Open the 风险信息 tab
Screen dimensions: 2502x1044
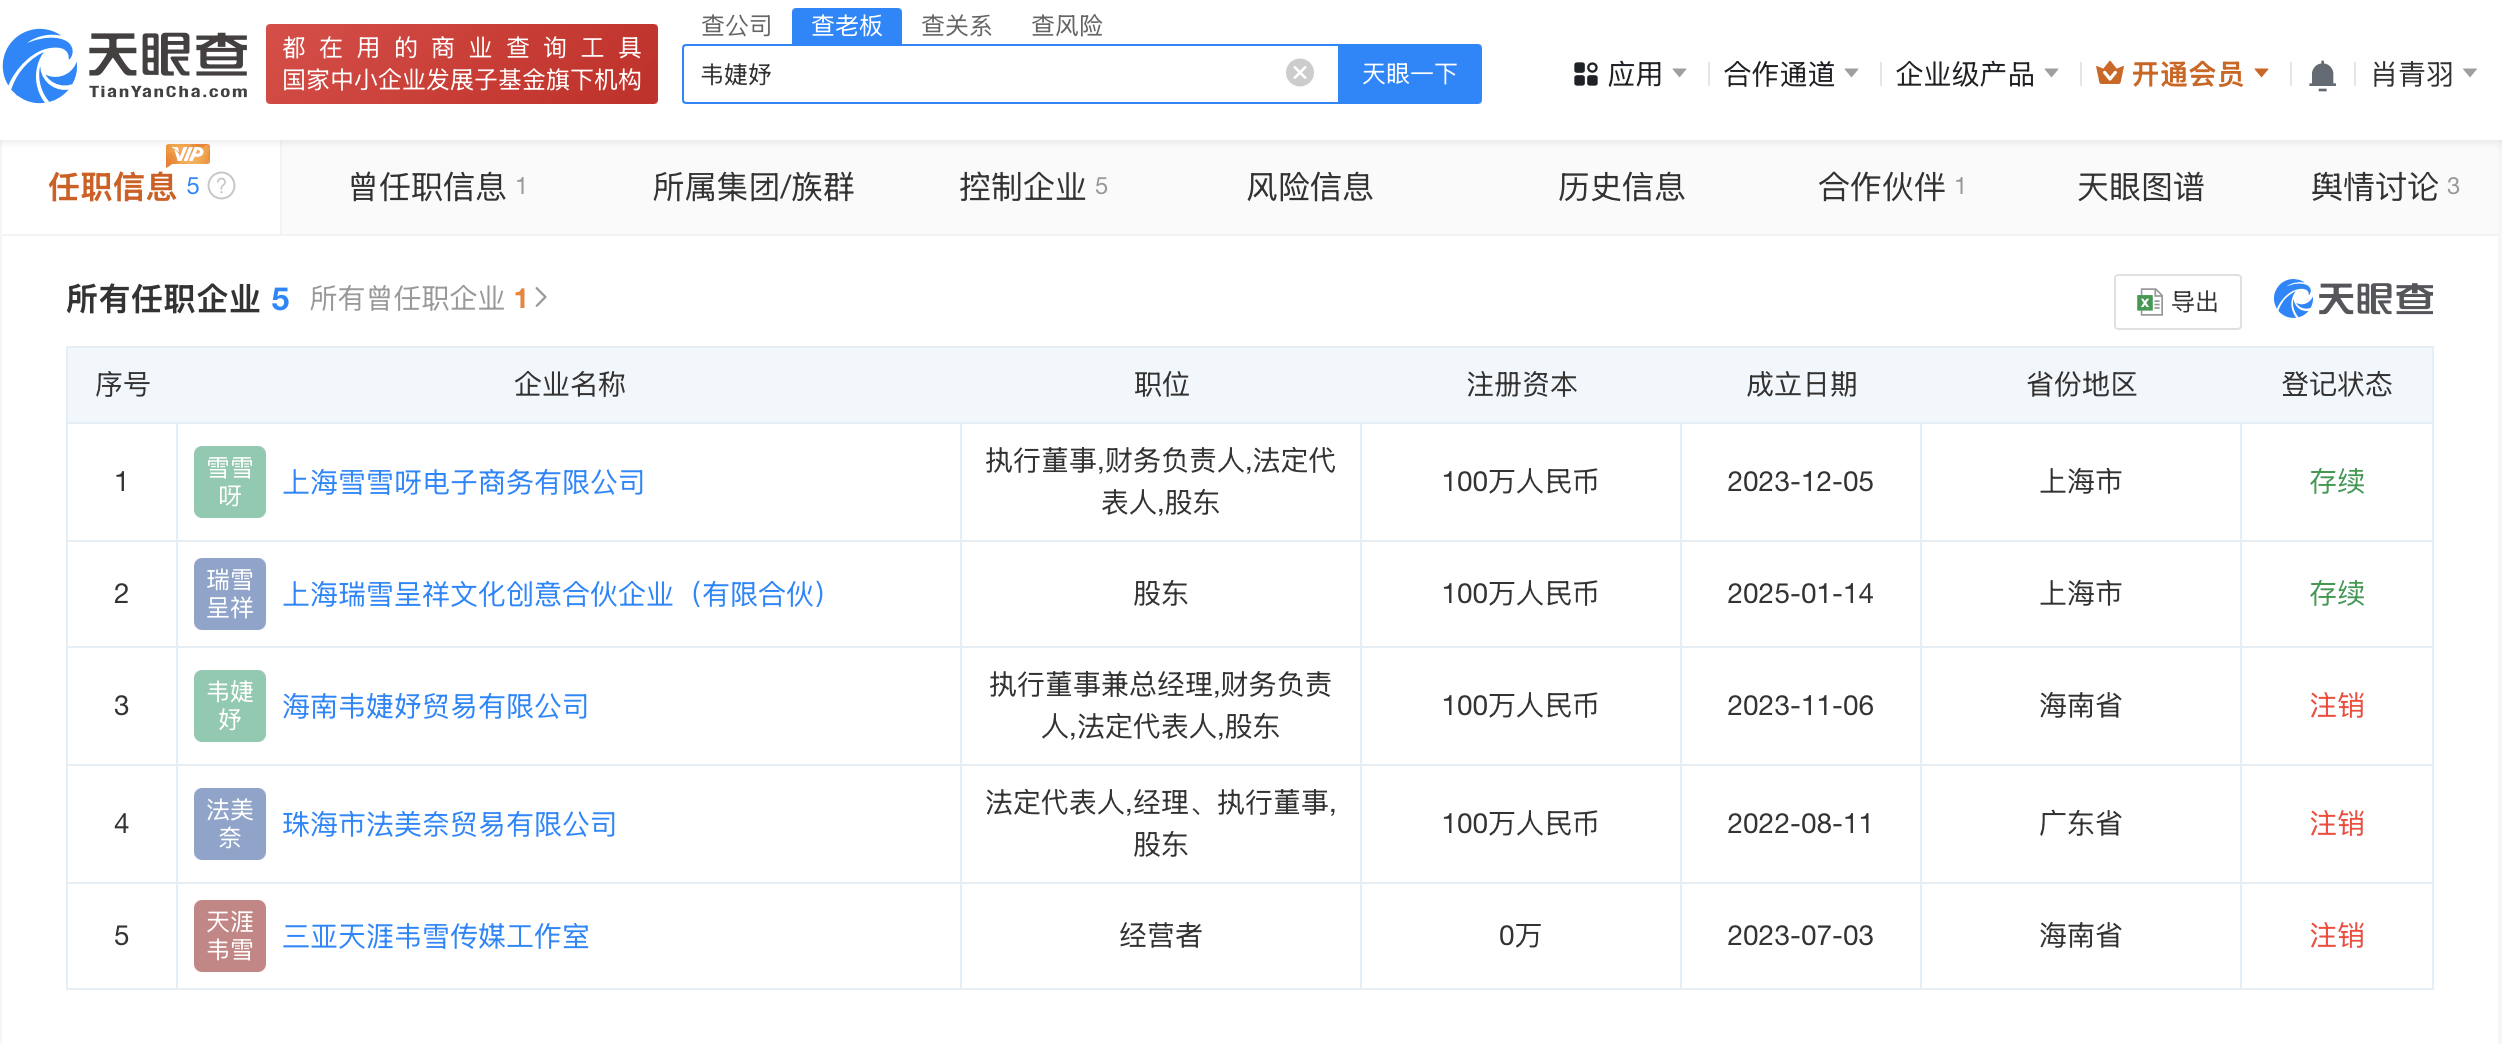point(1310,187)
